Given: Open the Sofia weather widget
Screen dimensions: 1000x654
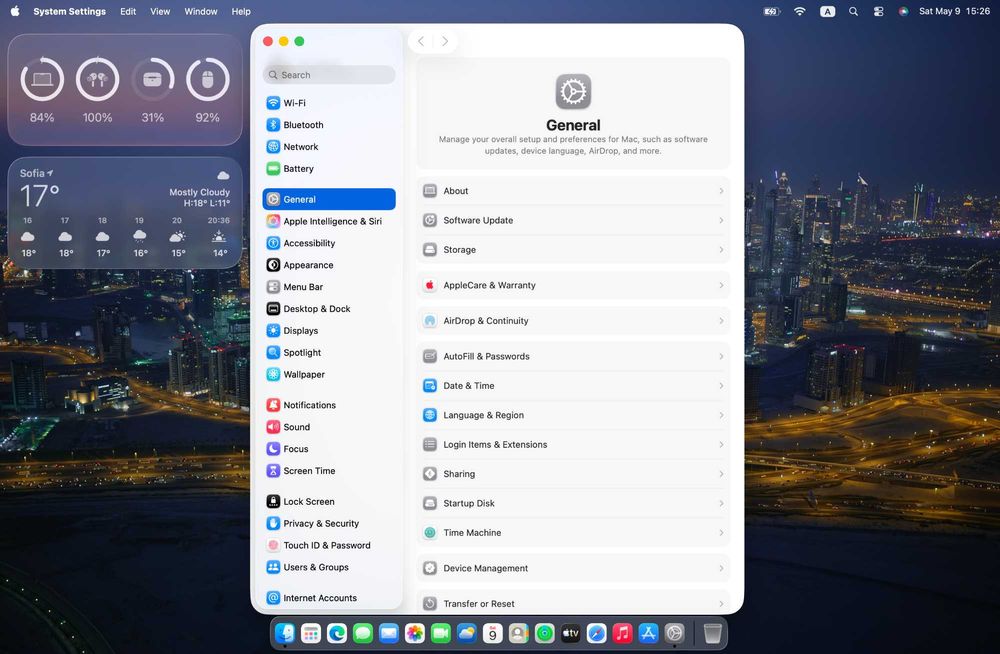Looking at the screenshot, I should [125, 213].
